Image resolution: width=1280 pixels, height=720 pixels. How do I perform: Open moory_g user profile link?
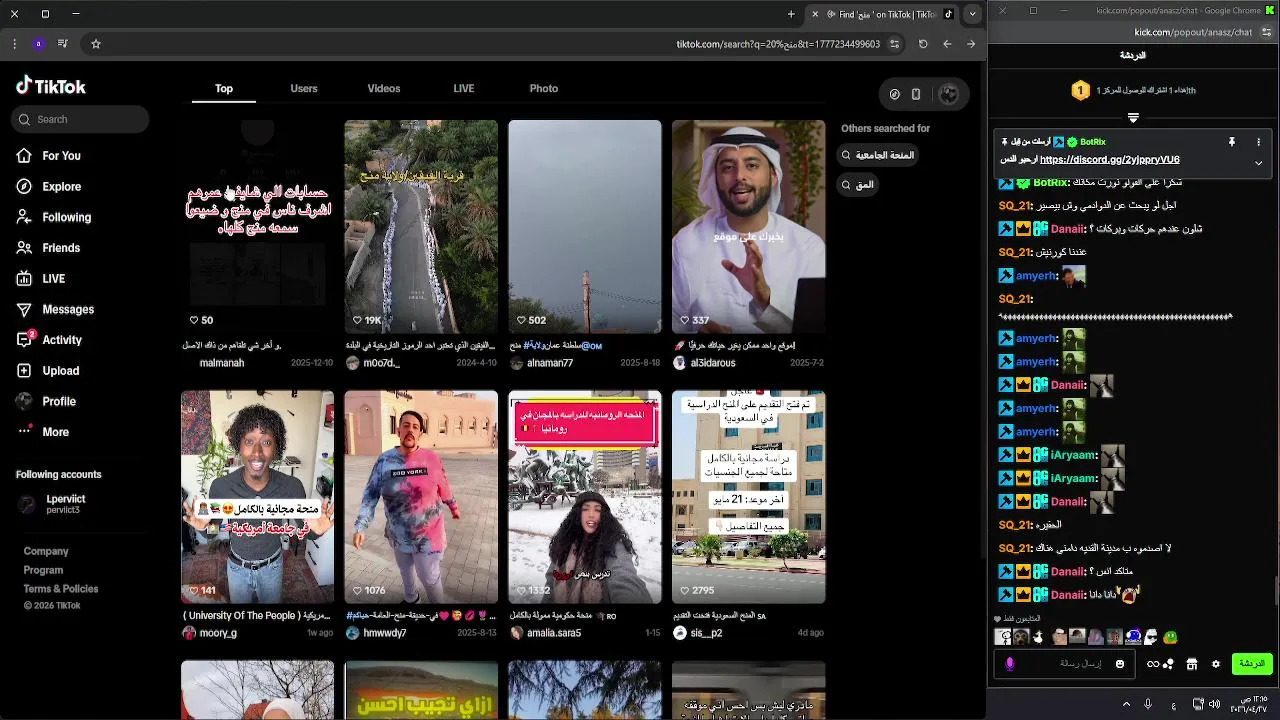coord(218,633)
